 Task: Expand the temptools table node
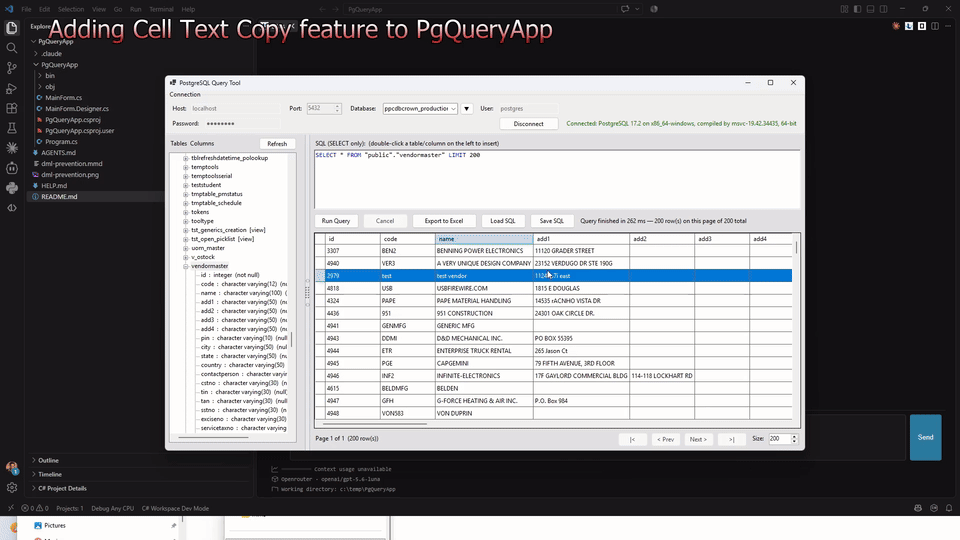pyautogui.click(x=186, y=167)
